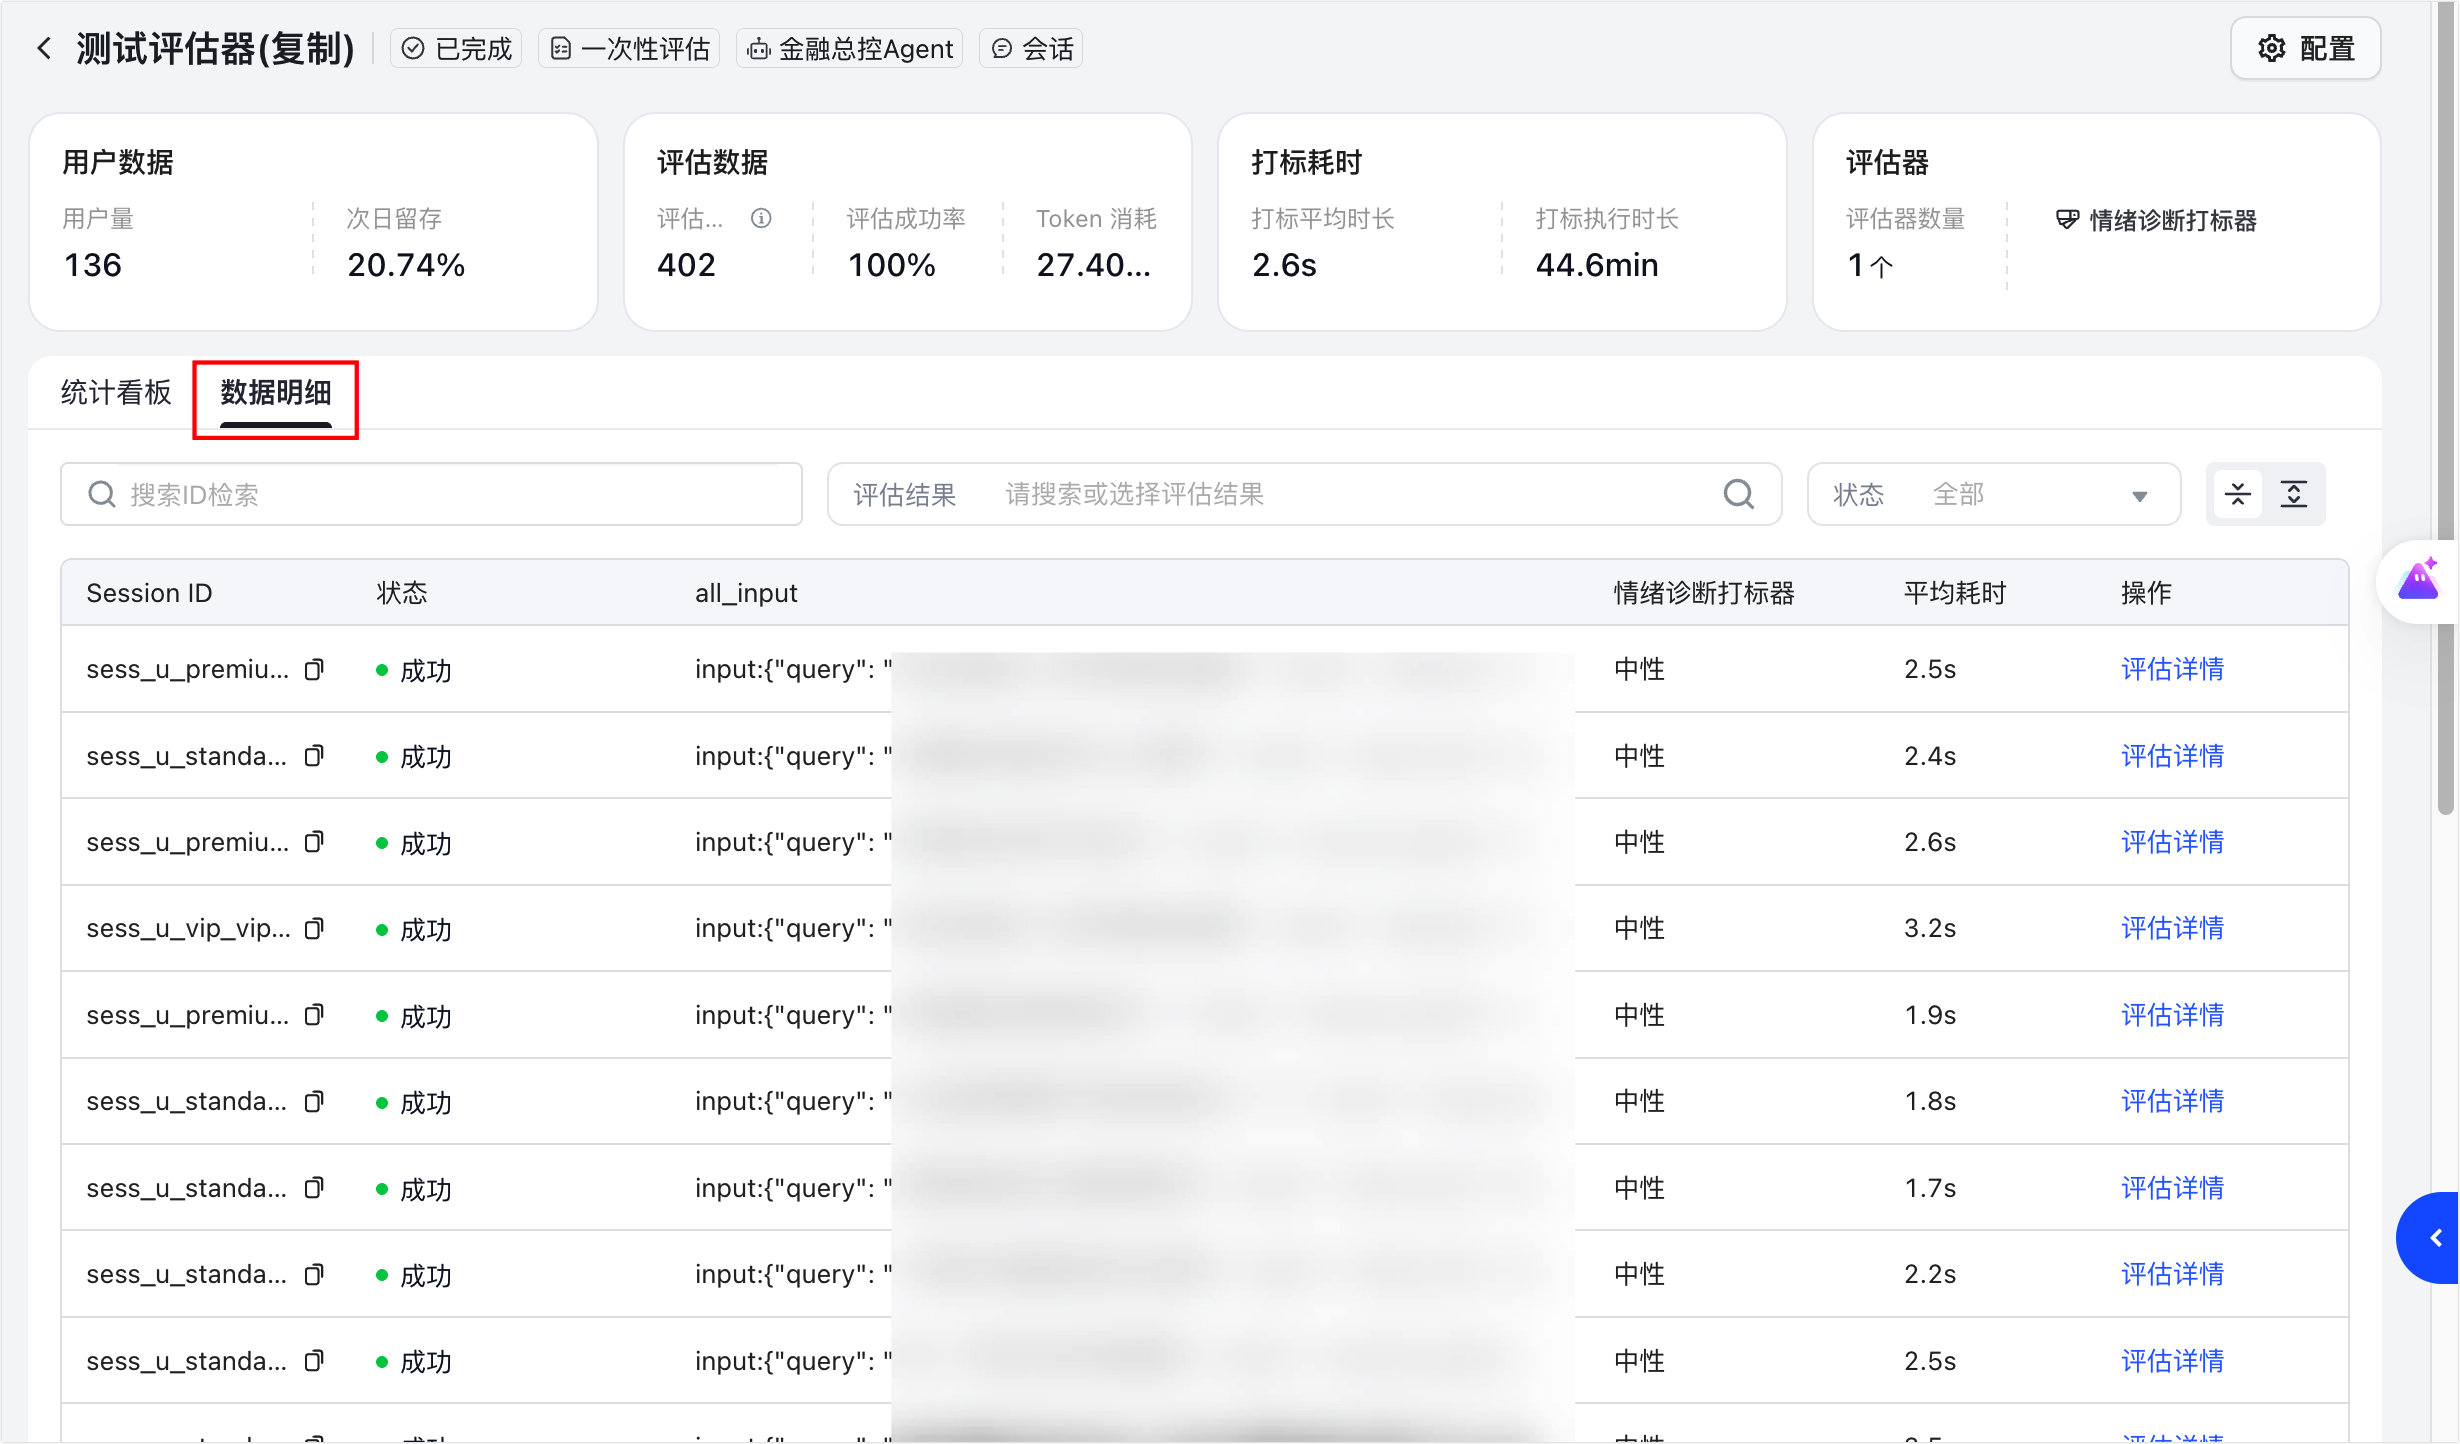Open 评估详情 for the 1.9s row
This screenshot has width=2460, height=1444.
click(x=2172, y=1015)
